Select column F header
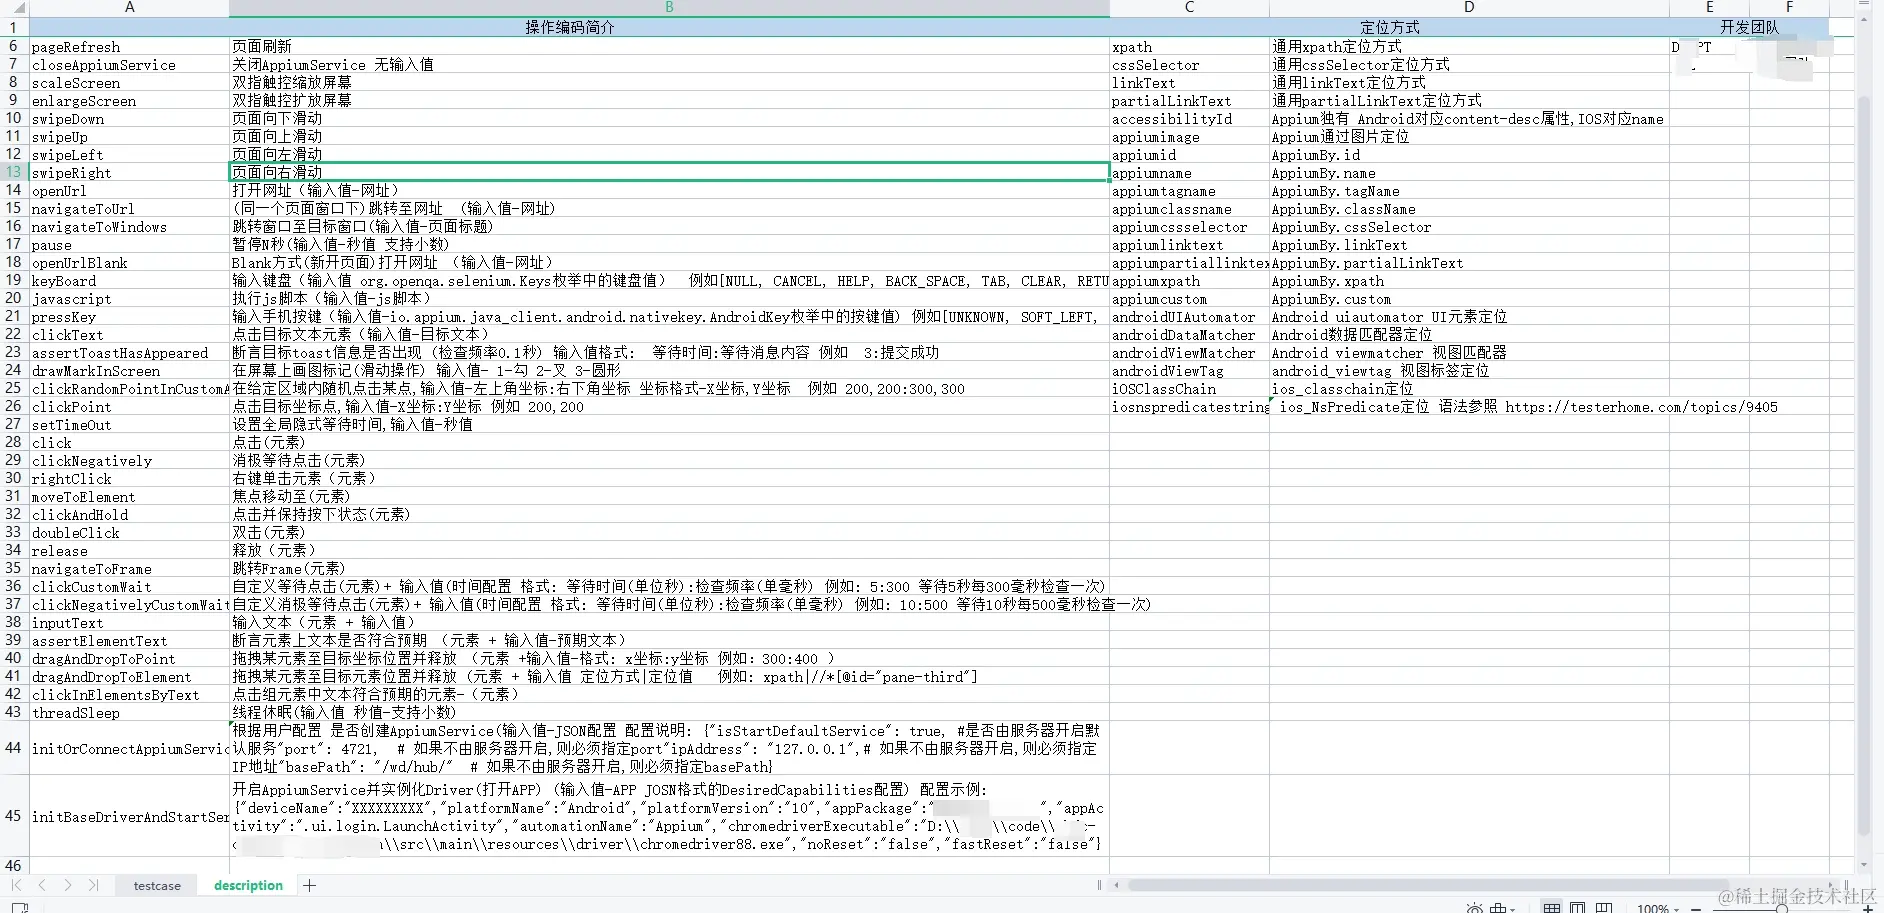 1789,8
